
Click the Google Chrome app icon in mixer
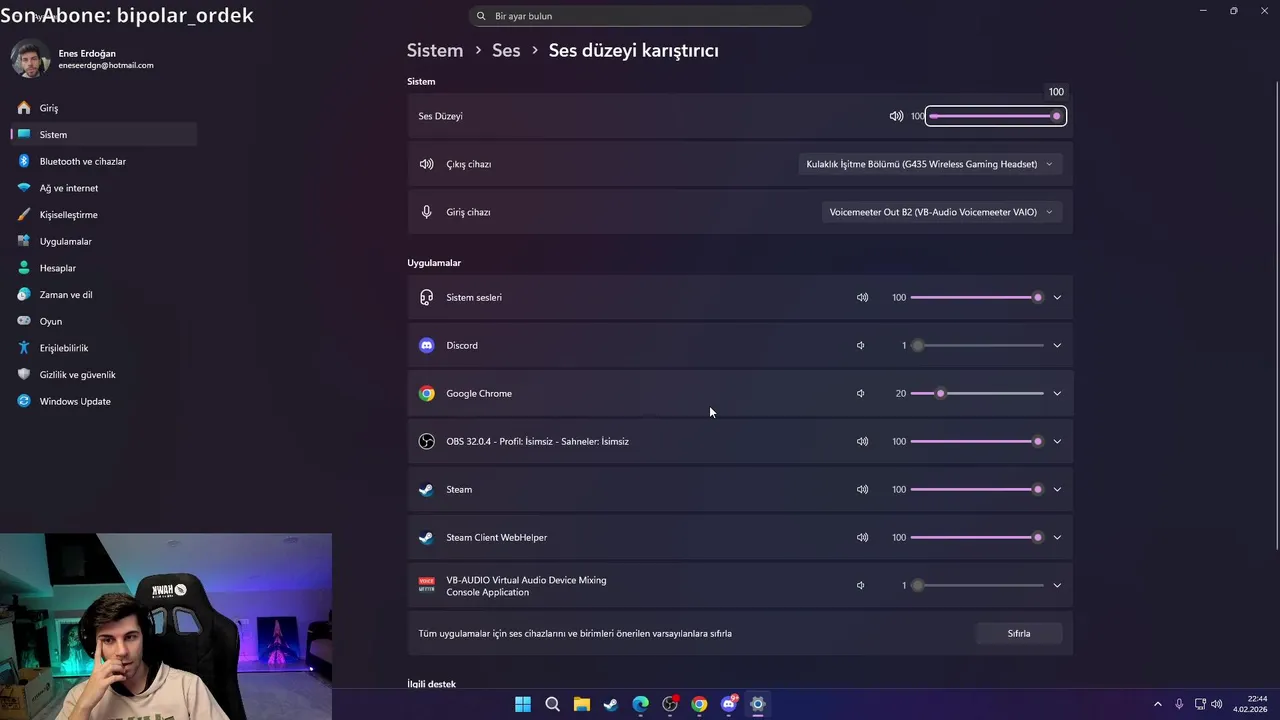coord(427,393)
